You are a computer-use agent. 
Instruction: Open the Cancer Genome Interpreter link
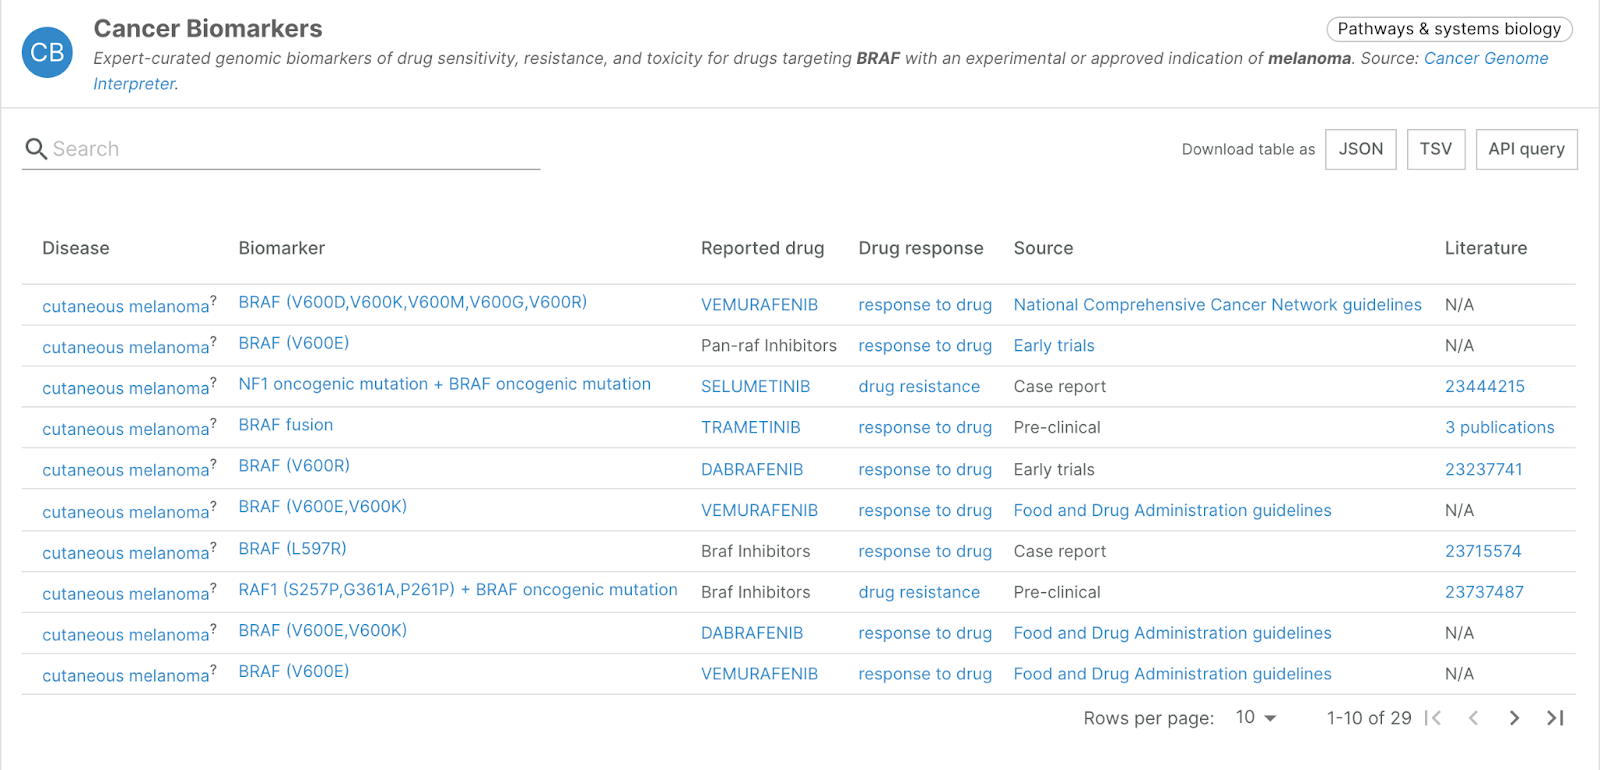(x=1485, y=58)
